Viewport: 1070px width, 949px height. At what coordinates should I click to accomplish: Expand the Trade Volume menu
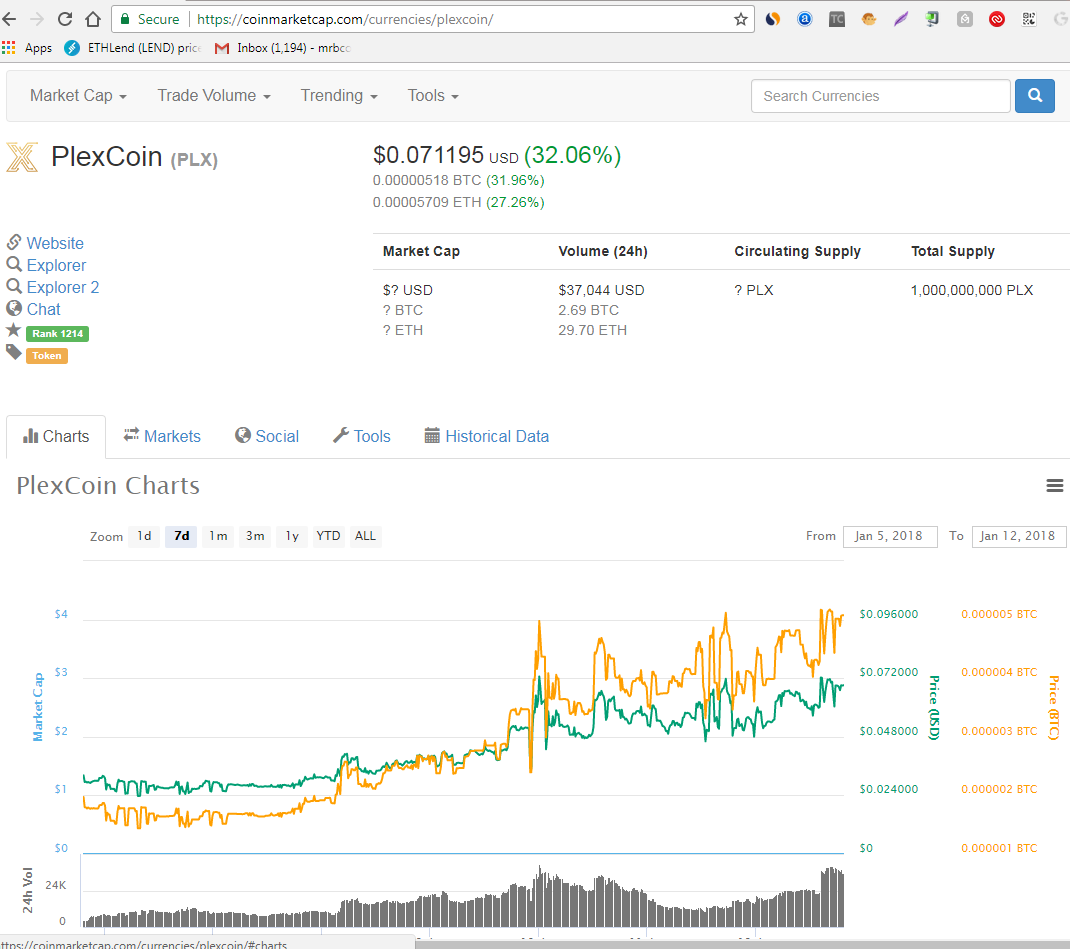pyautogui.click(x=214, y=96)
